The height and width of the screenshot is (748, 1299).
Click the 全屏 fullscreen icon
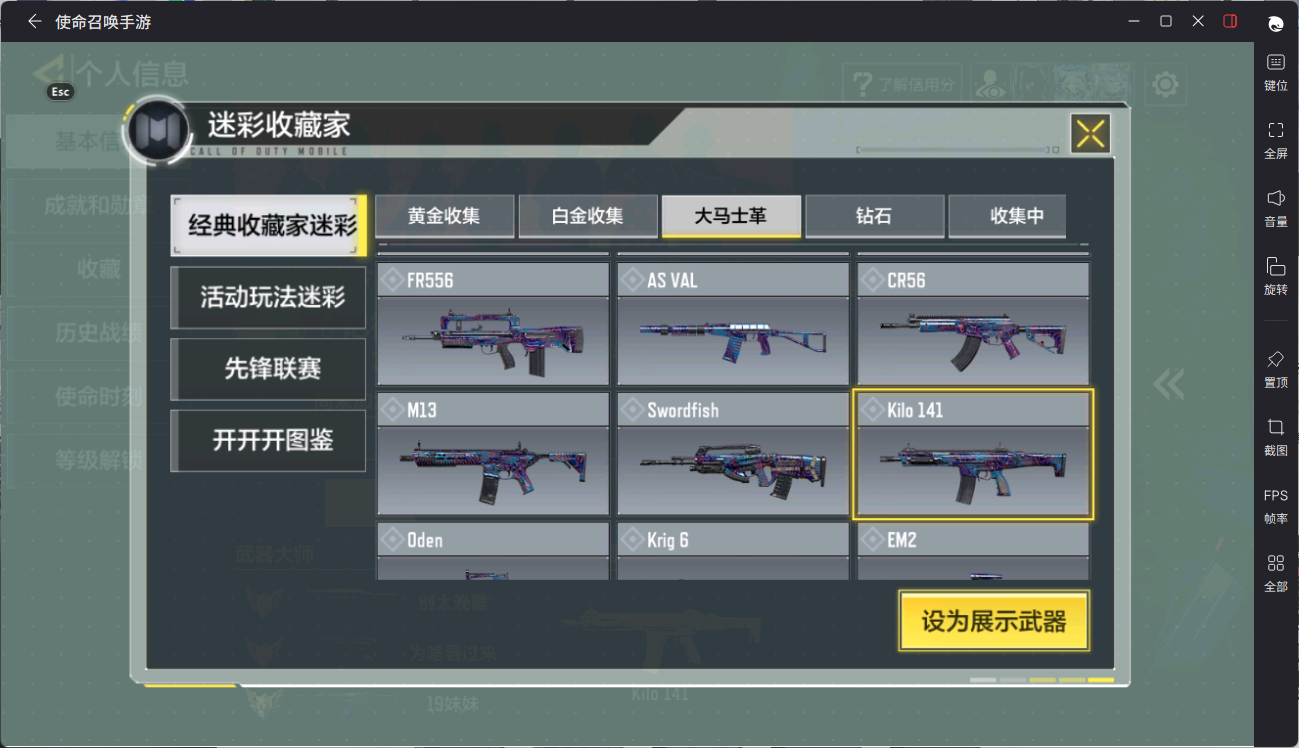pos(1275,141)
